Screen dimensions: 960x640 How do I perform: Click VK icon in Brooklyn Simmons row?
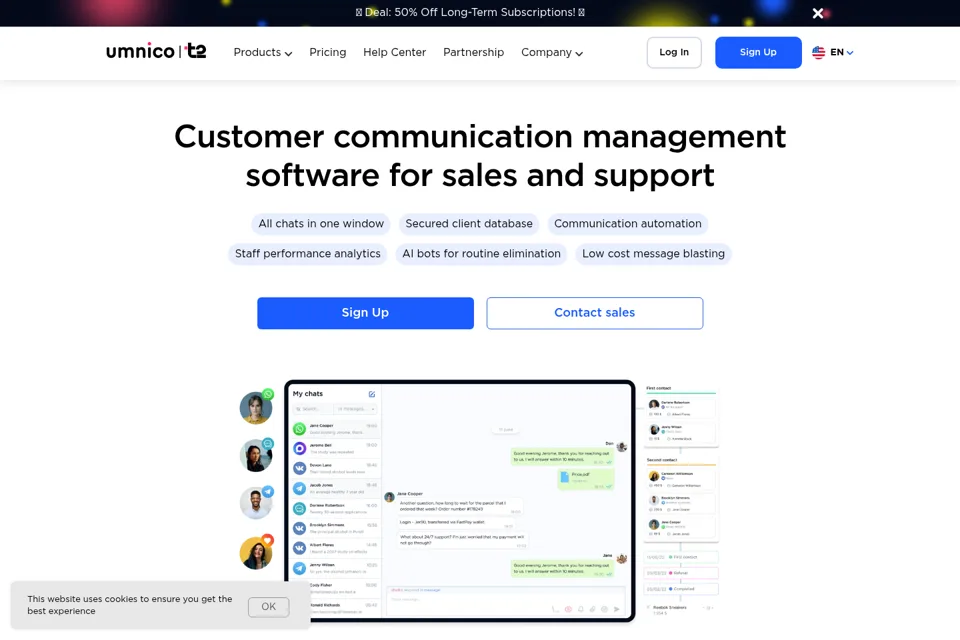pos(299,528)
